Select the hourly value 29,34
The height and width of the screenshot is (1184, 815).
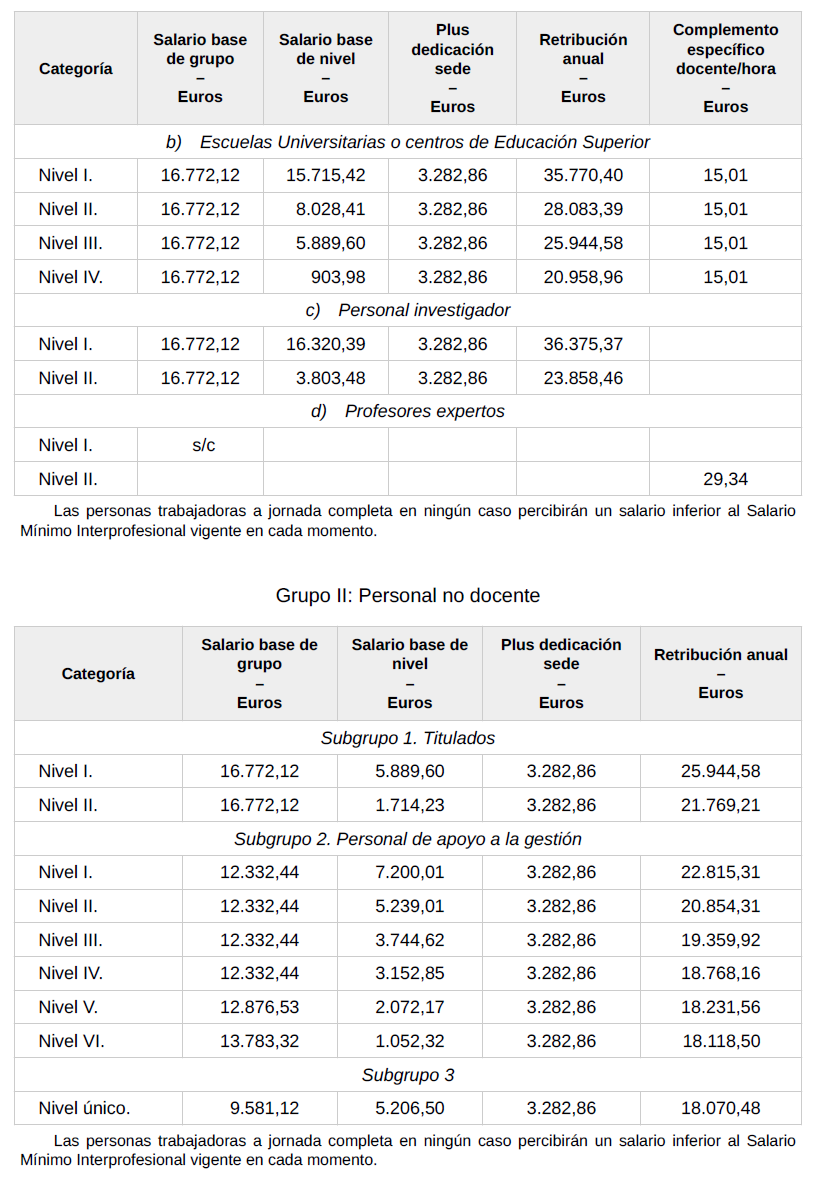point(725,480)
